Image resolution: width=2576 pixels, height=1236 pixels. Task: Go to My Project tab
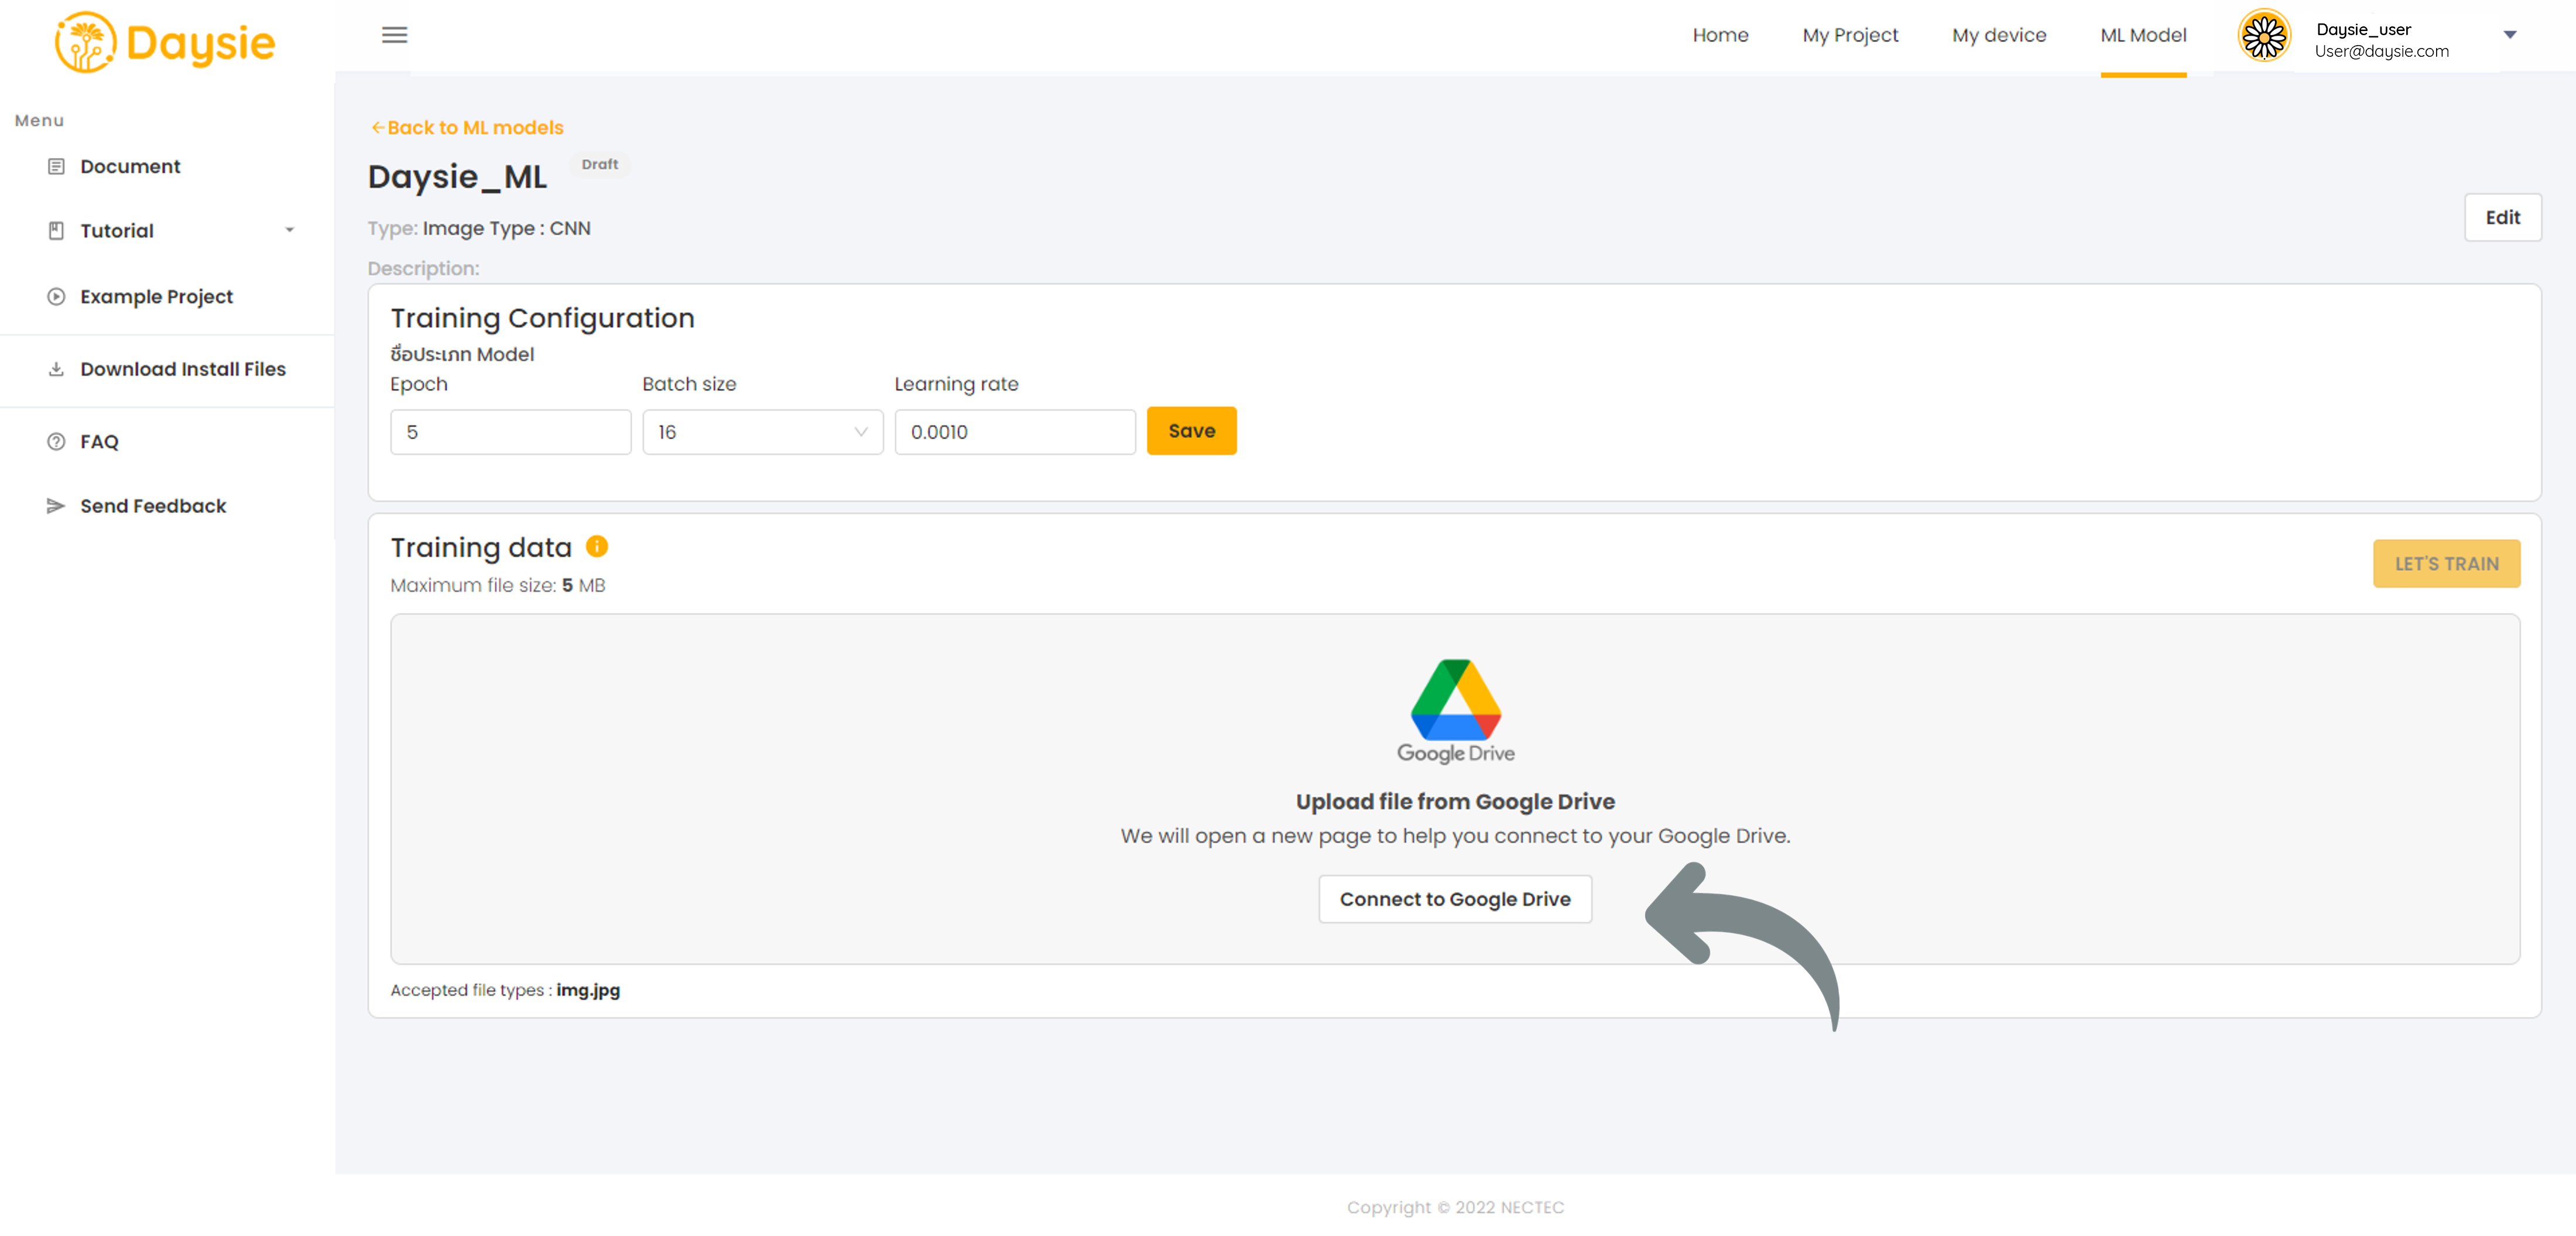1849,35
